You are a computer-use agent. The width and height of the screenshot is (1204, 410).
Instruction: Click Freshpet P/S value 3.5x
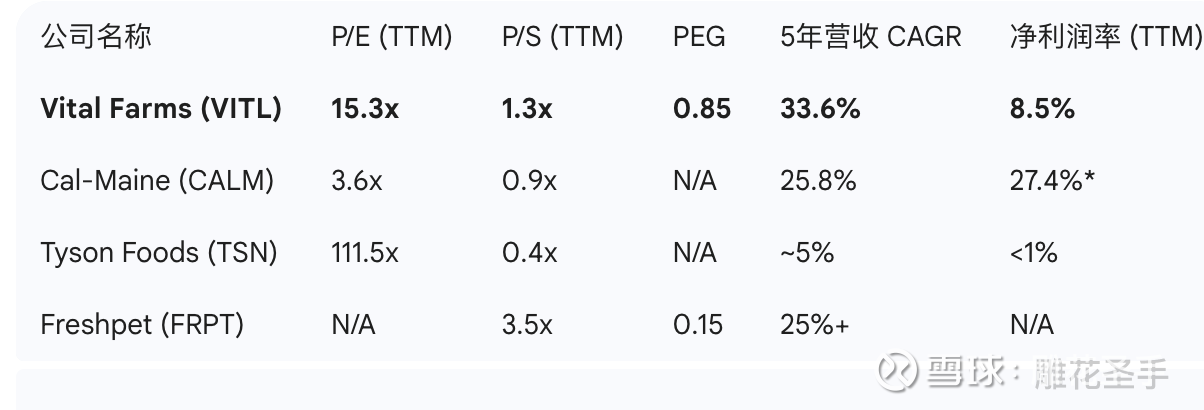pyautogui.click(x=526, y=325)
